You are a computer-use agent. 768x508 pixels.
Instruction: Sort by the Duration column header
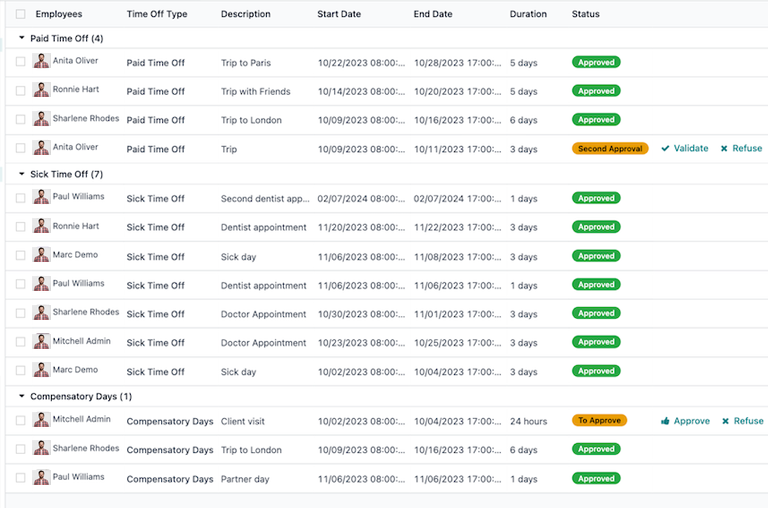(x=528, y=15)
